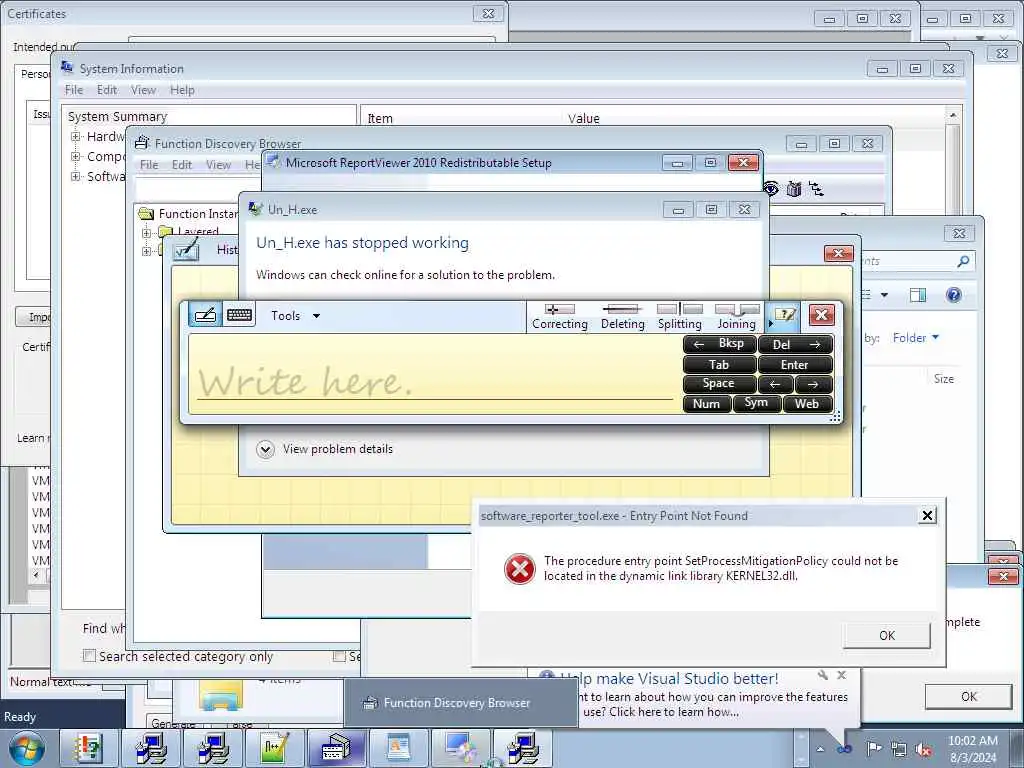
Task: Open Explorer help question-mark icon
Action: 953,295
